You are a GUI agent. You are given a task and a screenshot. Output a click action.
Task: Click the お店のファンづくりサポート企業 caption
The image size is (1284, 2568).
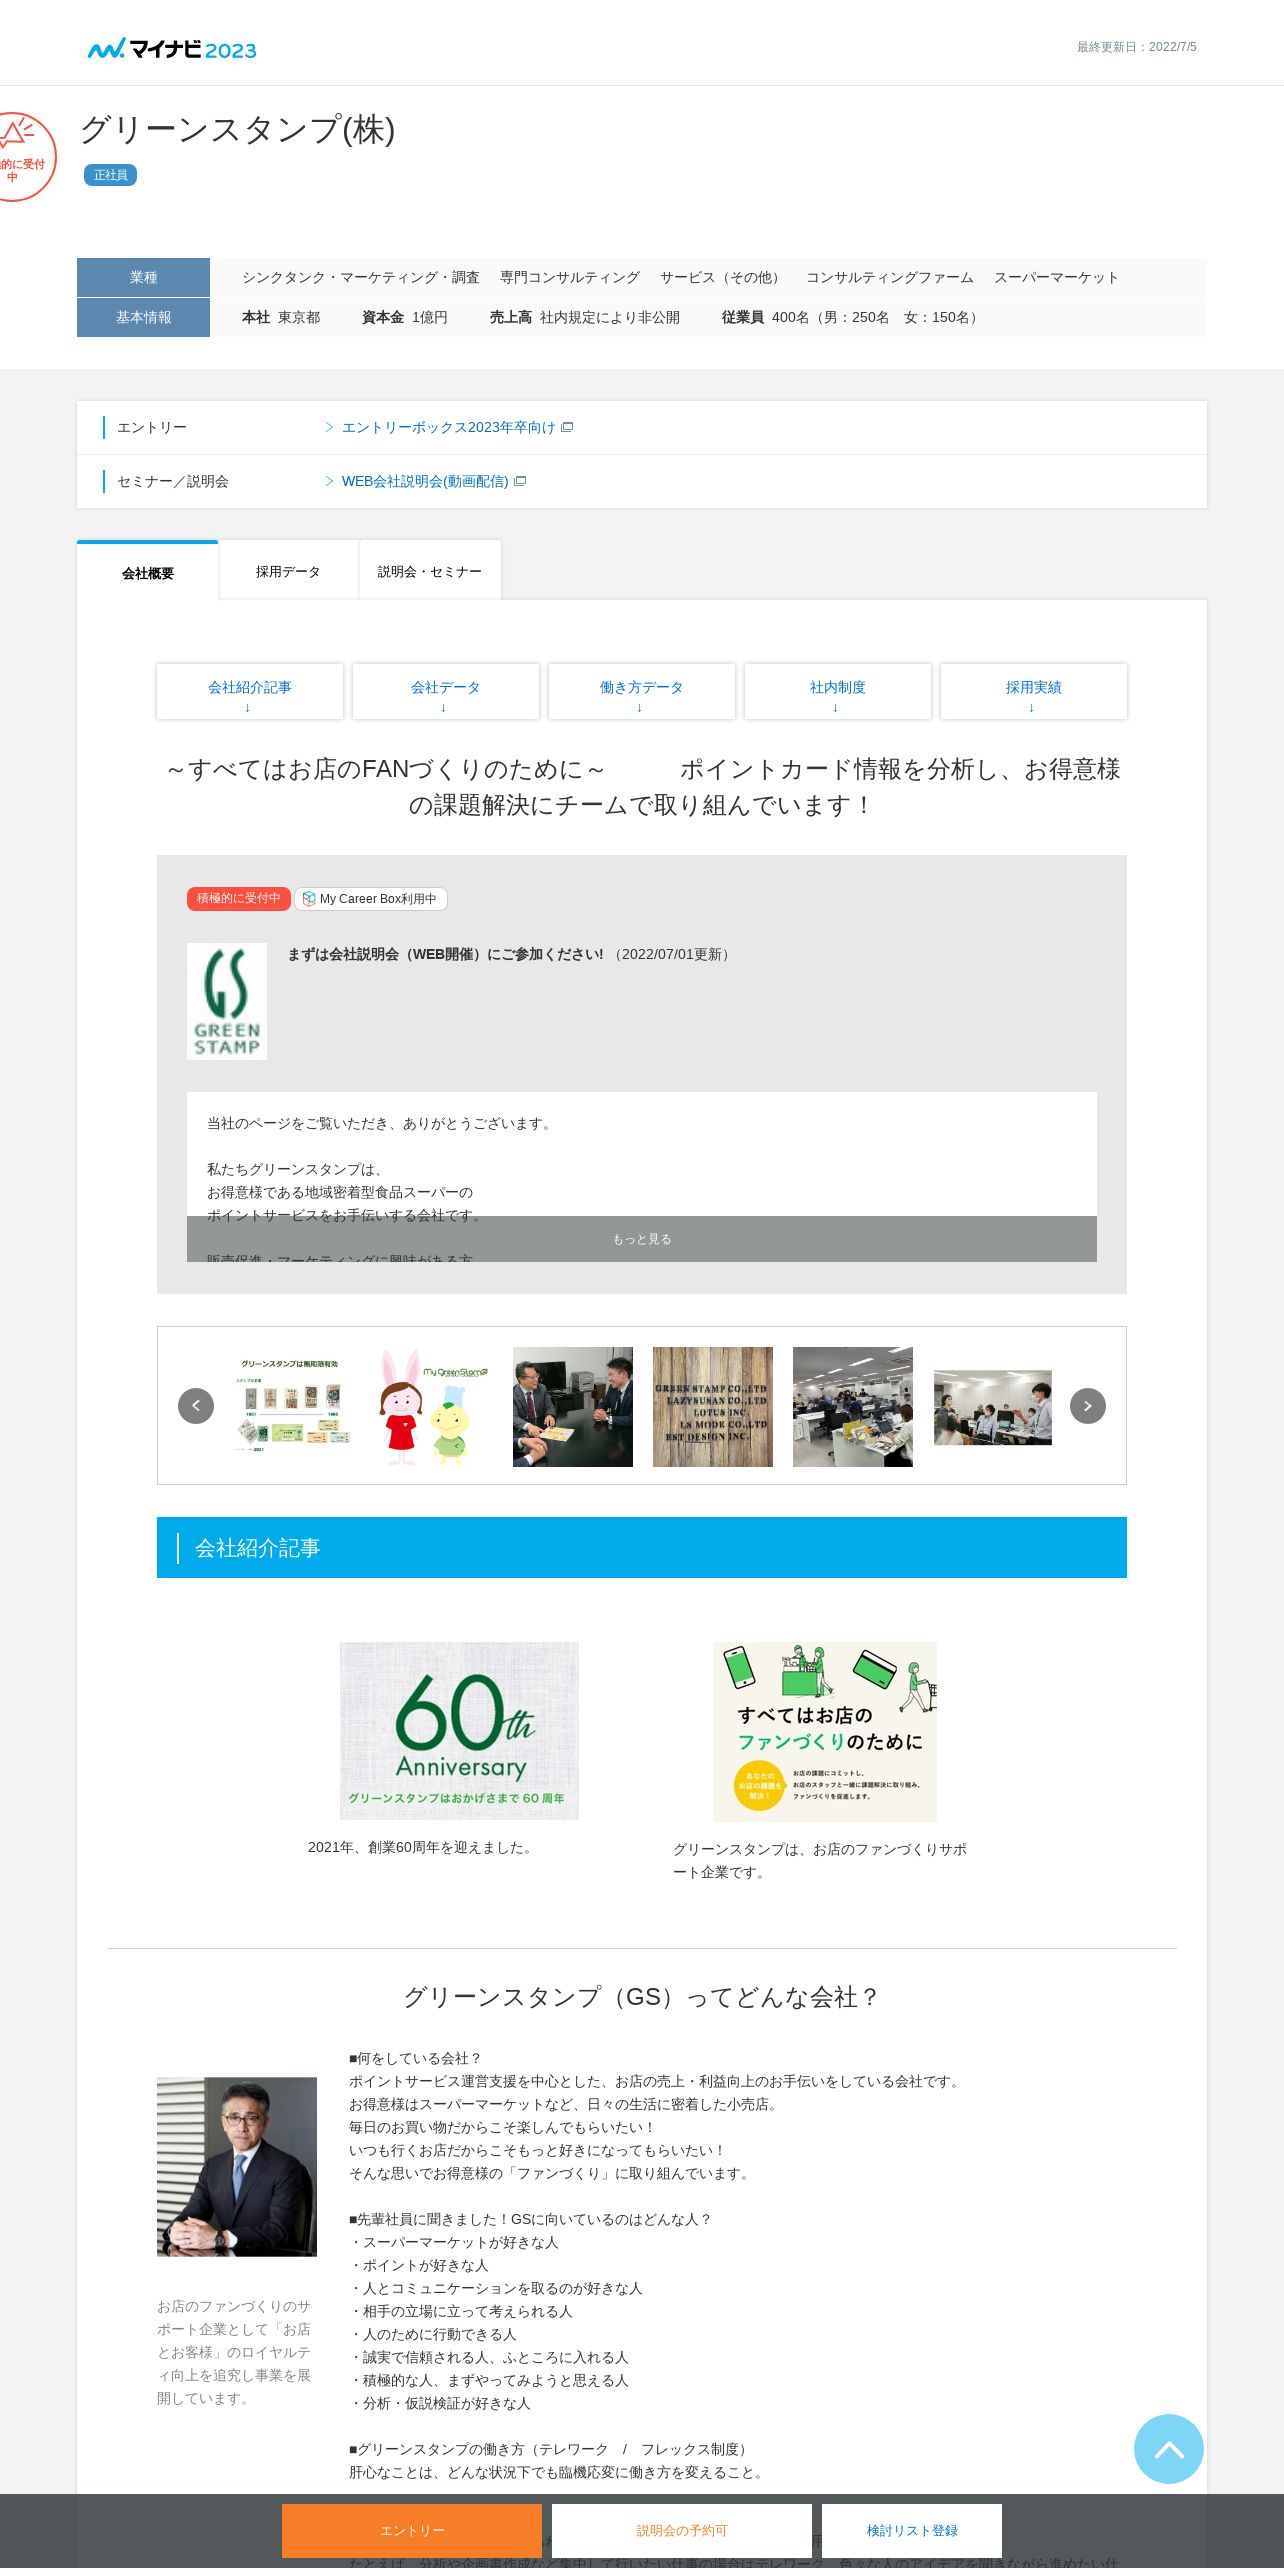pos(820,1861)
